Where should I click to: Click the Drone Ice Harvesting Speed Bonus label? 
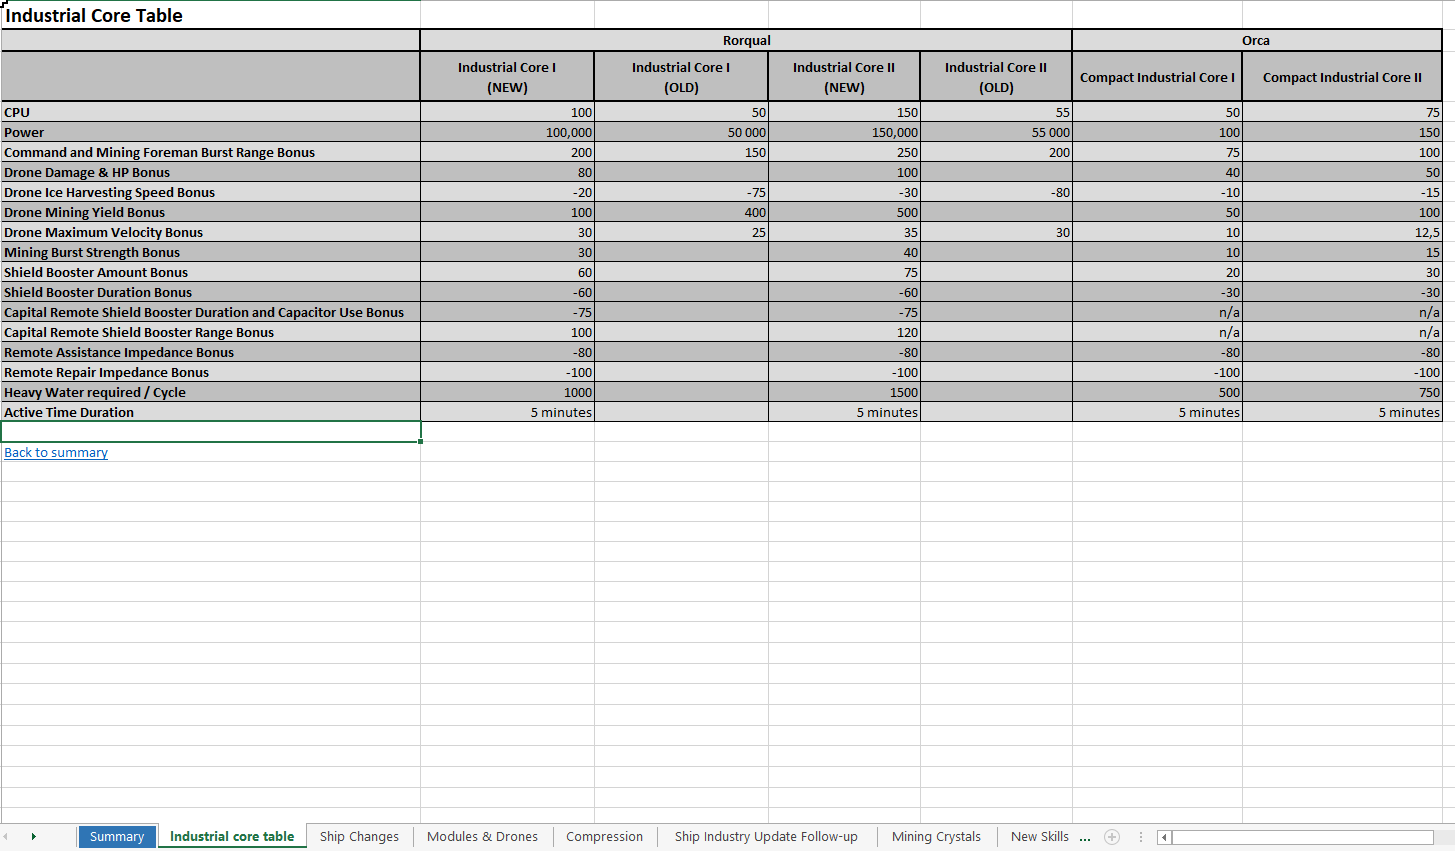click(x=210, y=192)
